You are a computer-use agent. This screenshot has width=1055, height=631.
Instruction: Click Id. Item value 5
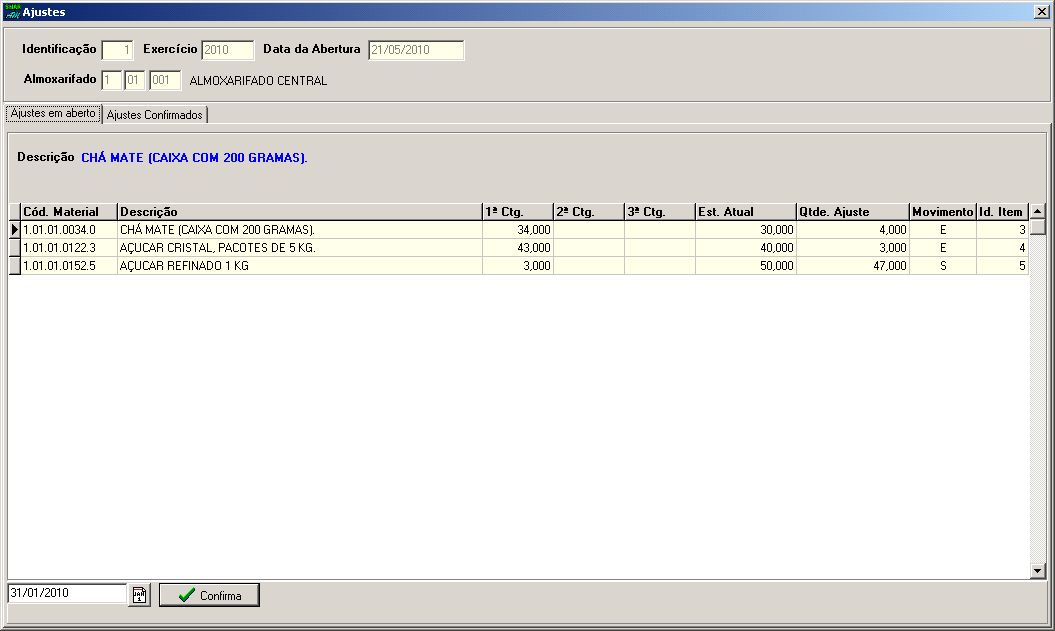1002,266
